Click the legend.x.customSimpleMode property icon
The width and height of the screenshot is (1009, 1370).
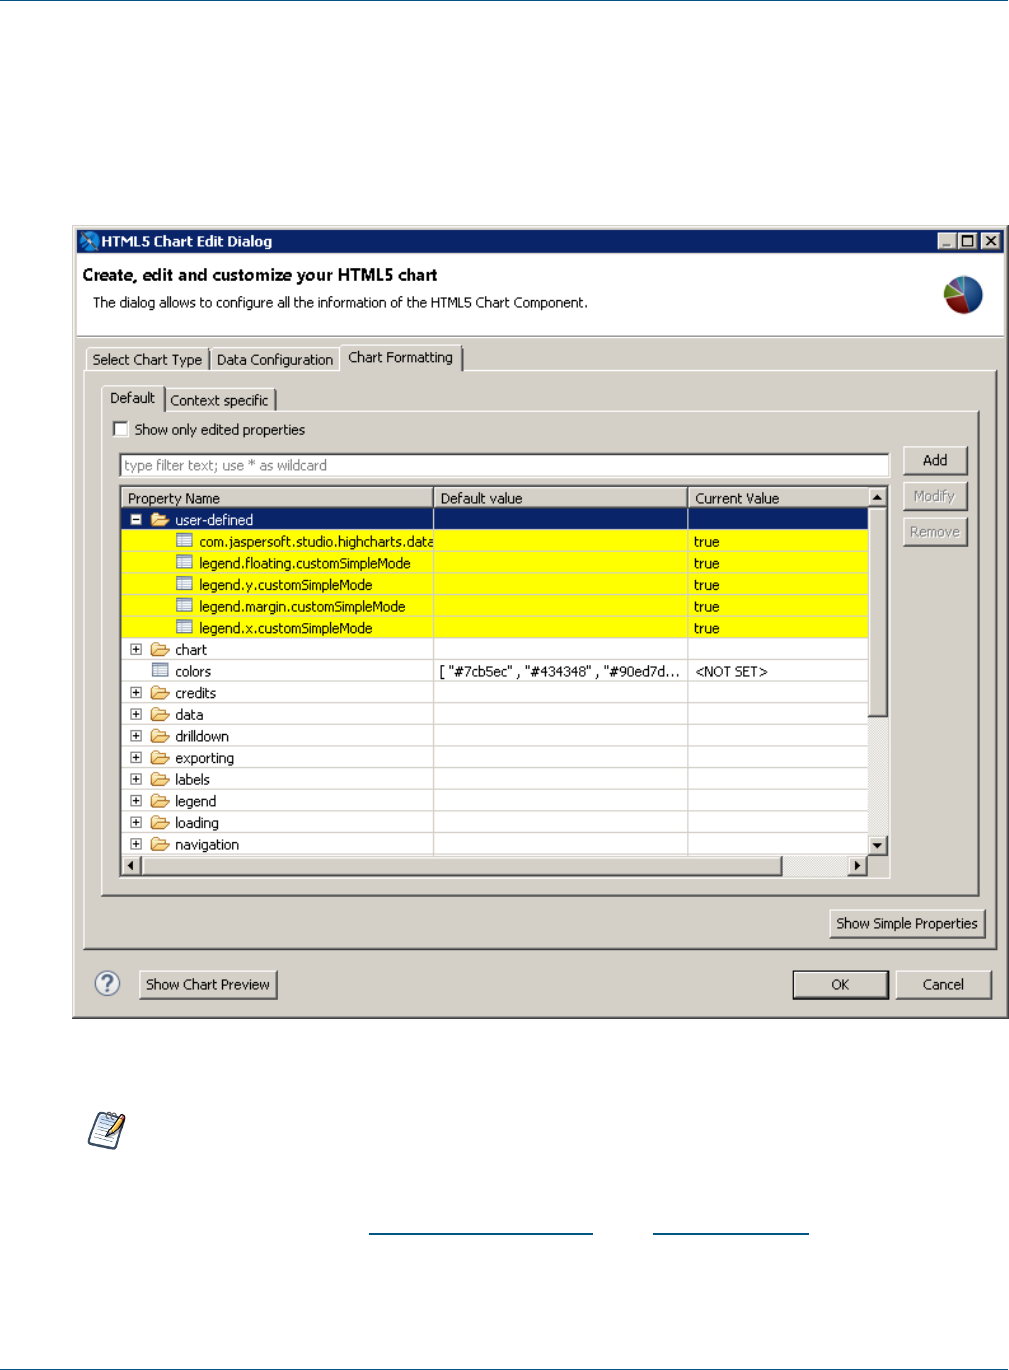pyautogui.click(x=184, y=628)
